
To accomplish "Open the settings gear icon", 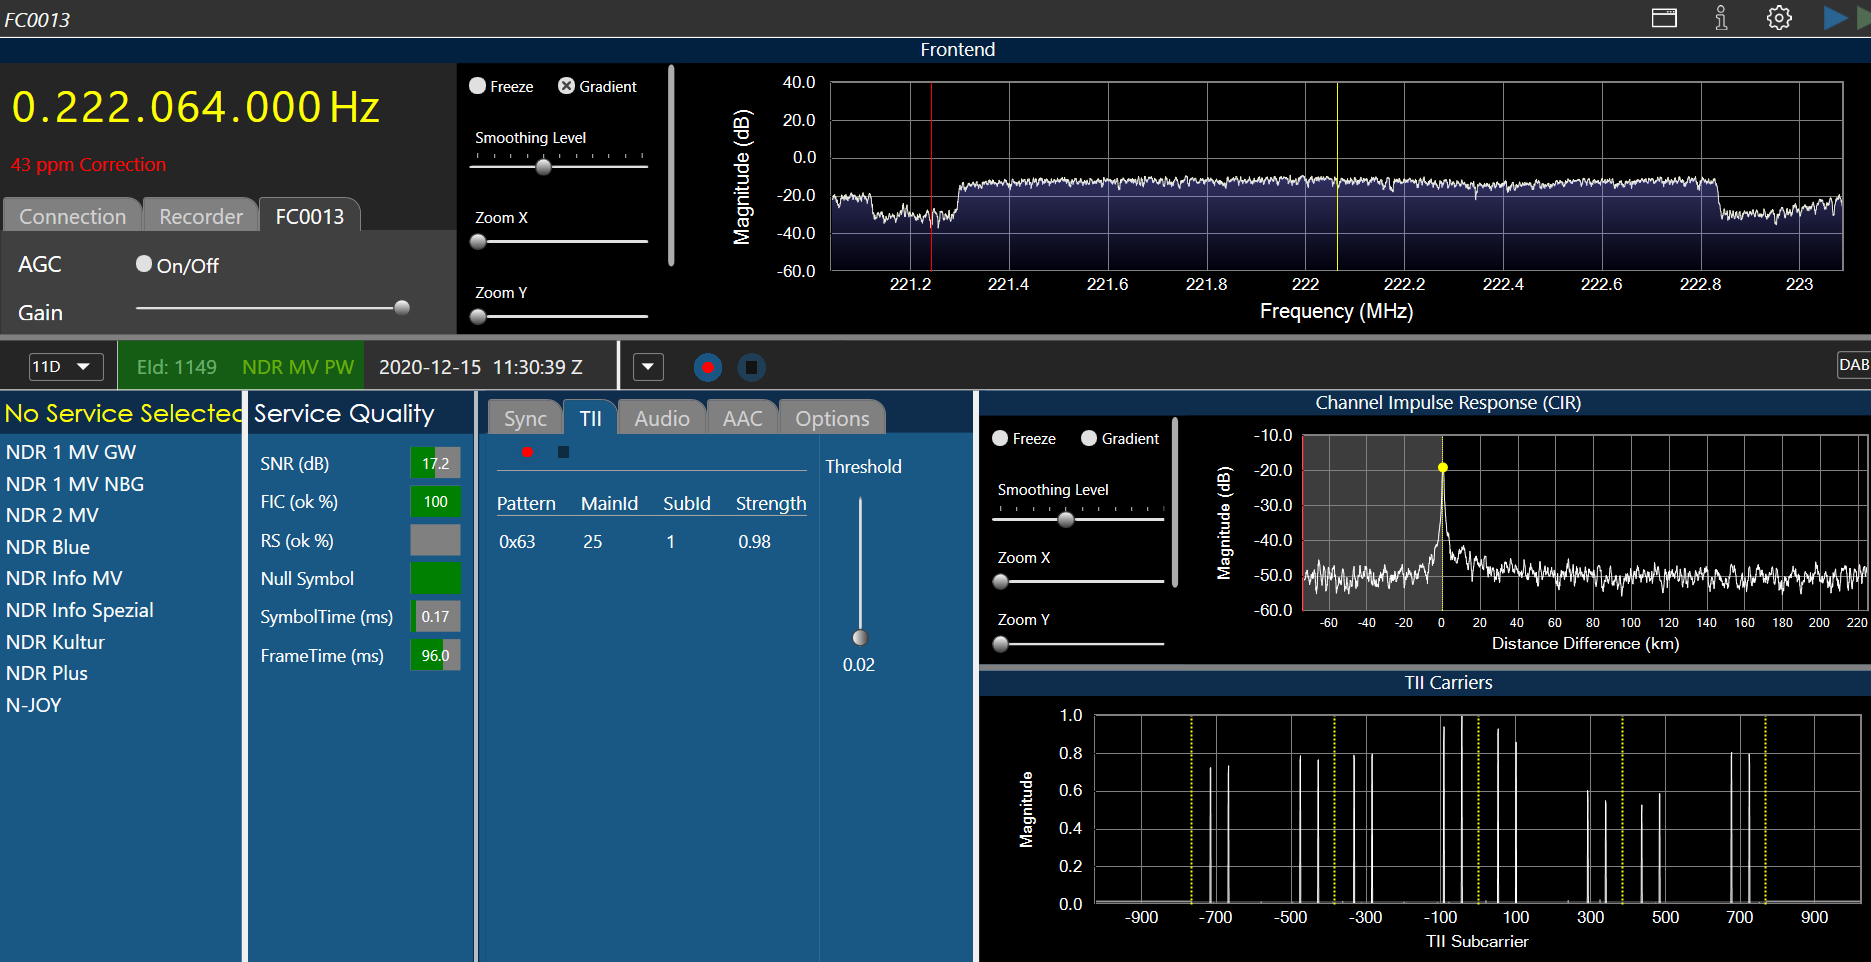I will [x=1779, y=18].
